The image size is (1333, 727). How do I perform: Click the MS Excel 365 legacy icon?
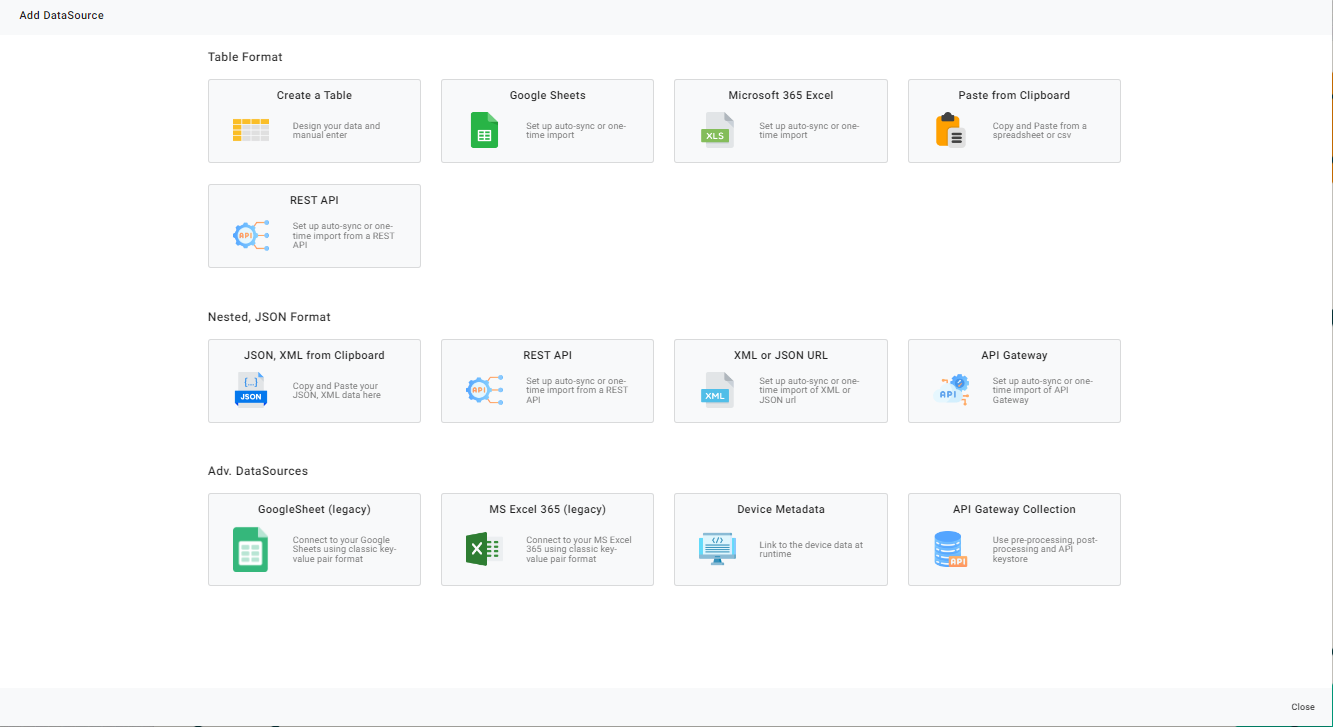[x=484, y=549]
